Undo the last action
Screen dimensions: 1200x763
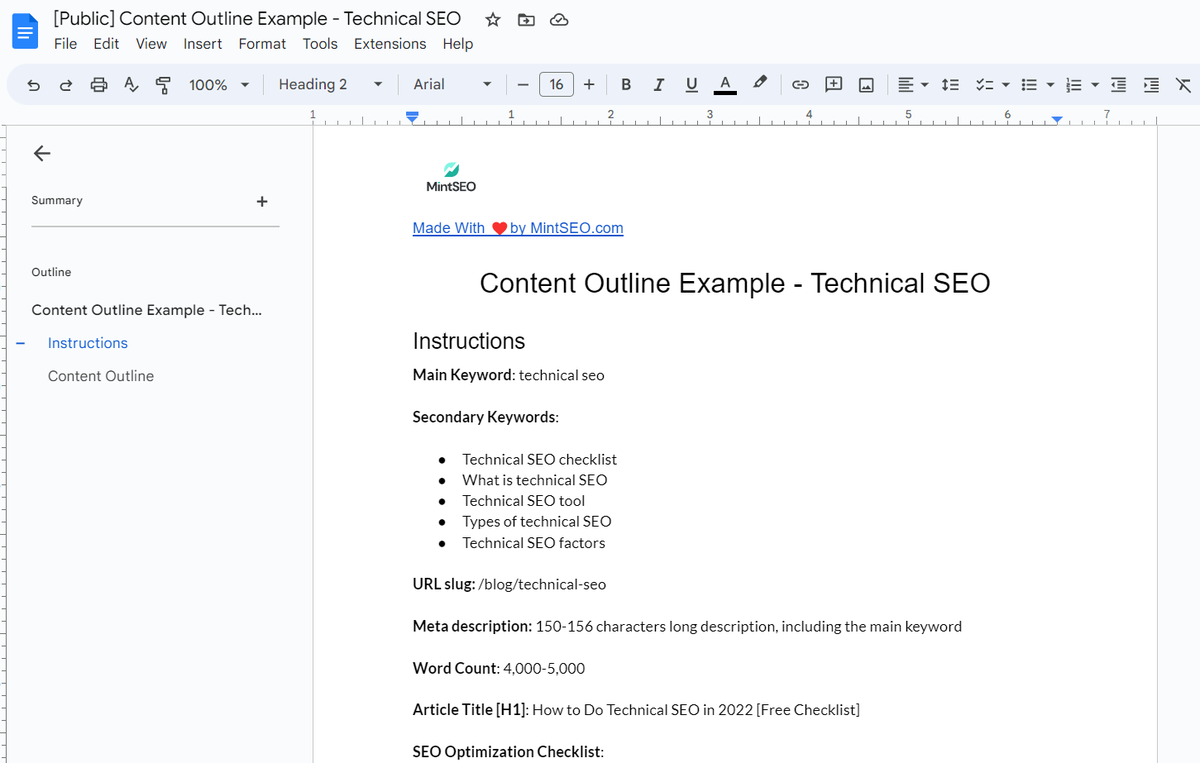pos(34,85)
